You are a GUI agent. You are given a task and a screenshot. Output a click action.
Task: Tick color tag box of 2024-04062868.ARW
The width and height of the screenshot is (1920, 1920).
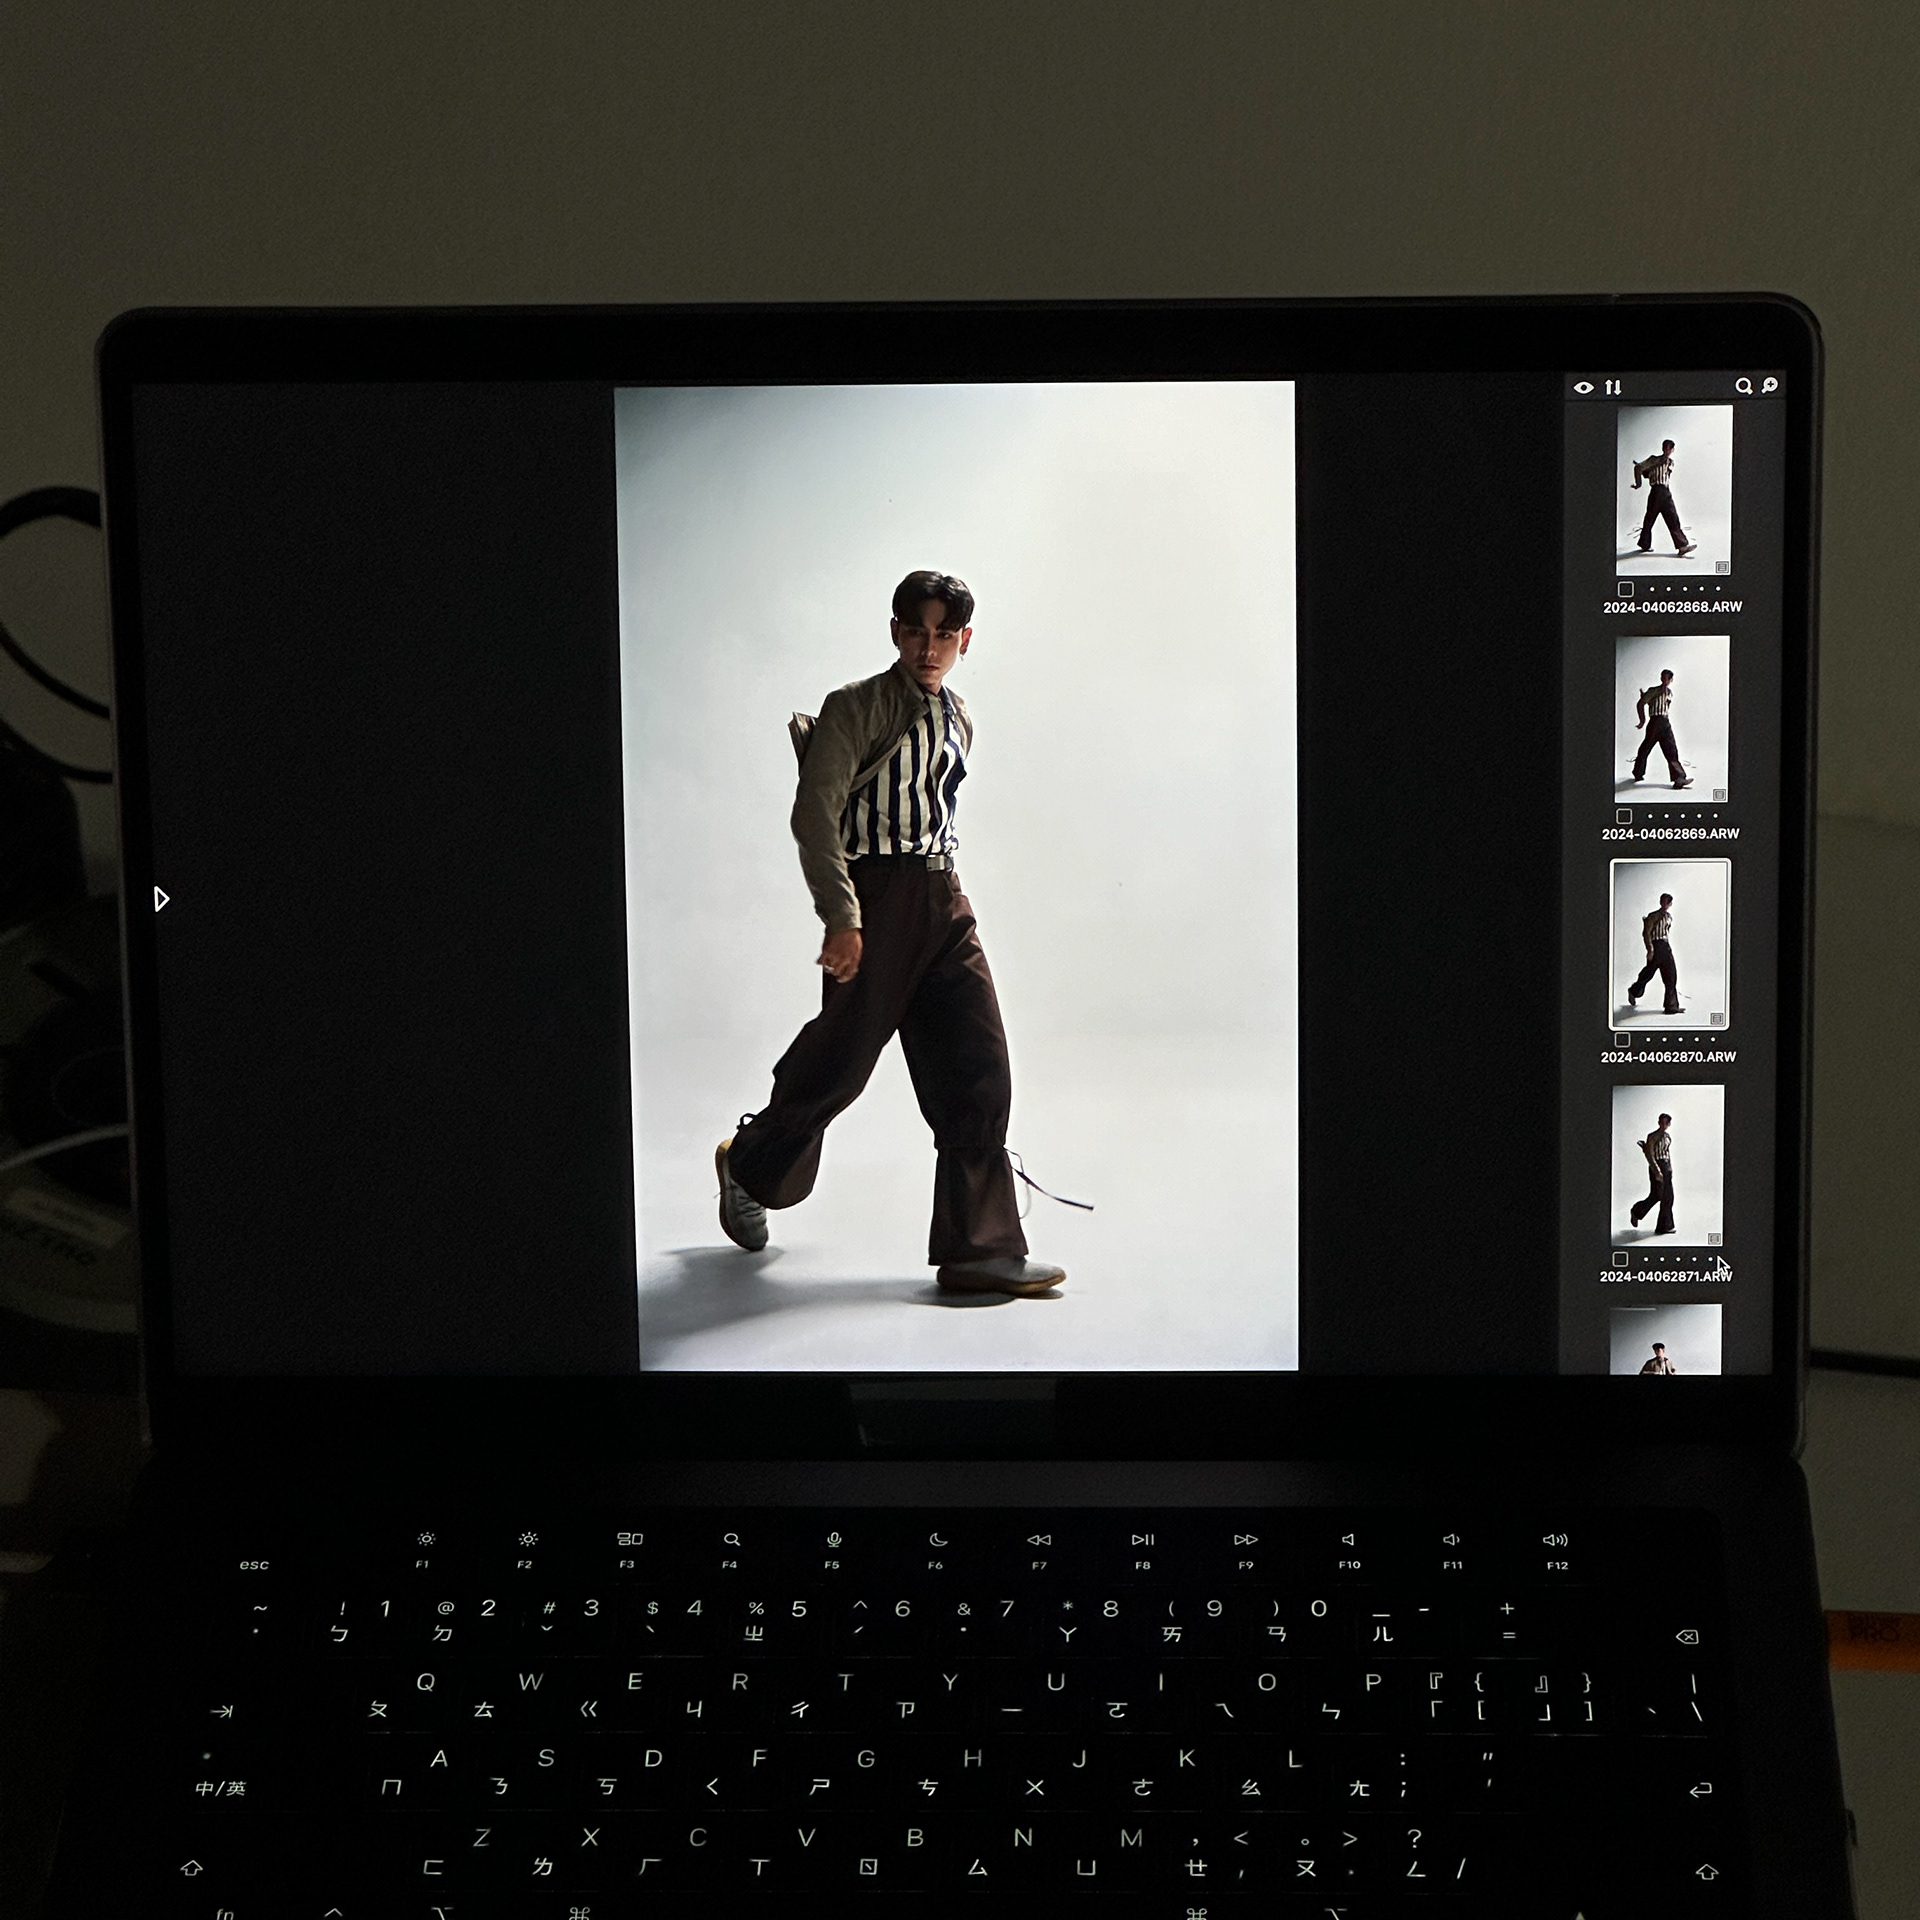[x=1626, y=589]
